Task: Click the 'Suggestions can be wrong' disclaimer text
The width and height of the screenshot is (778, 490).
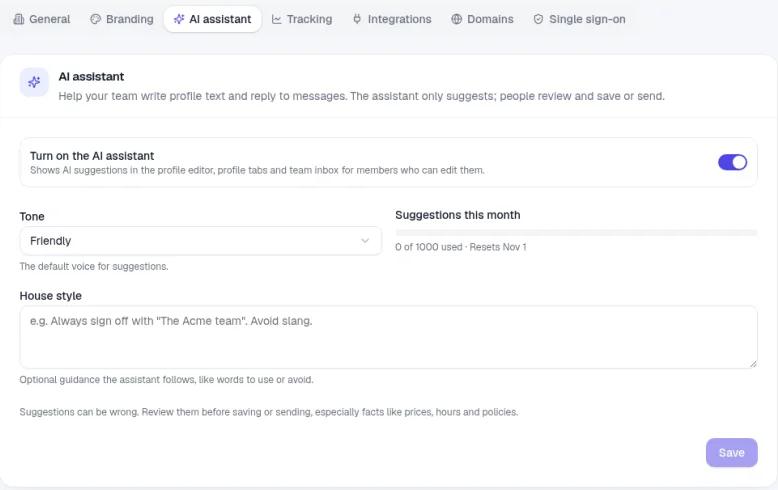Action: 269,412
